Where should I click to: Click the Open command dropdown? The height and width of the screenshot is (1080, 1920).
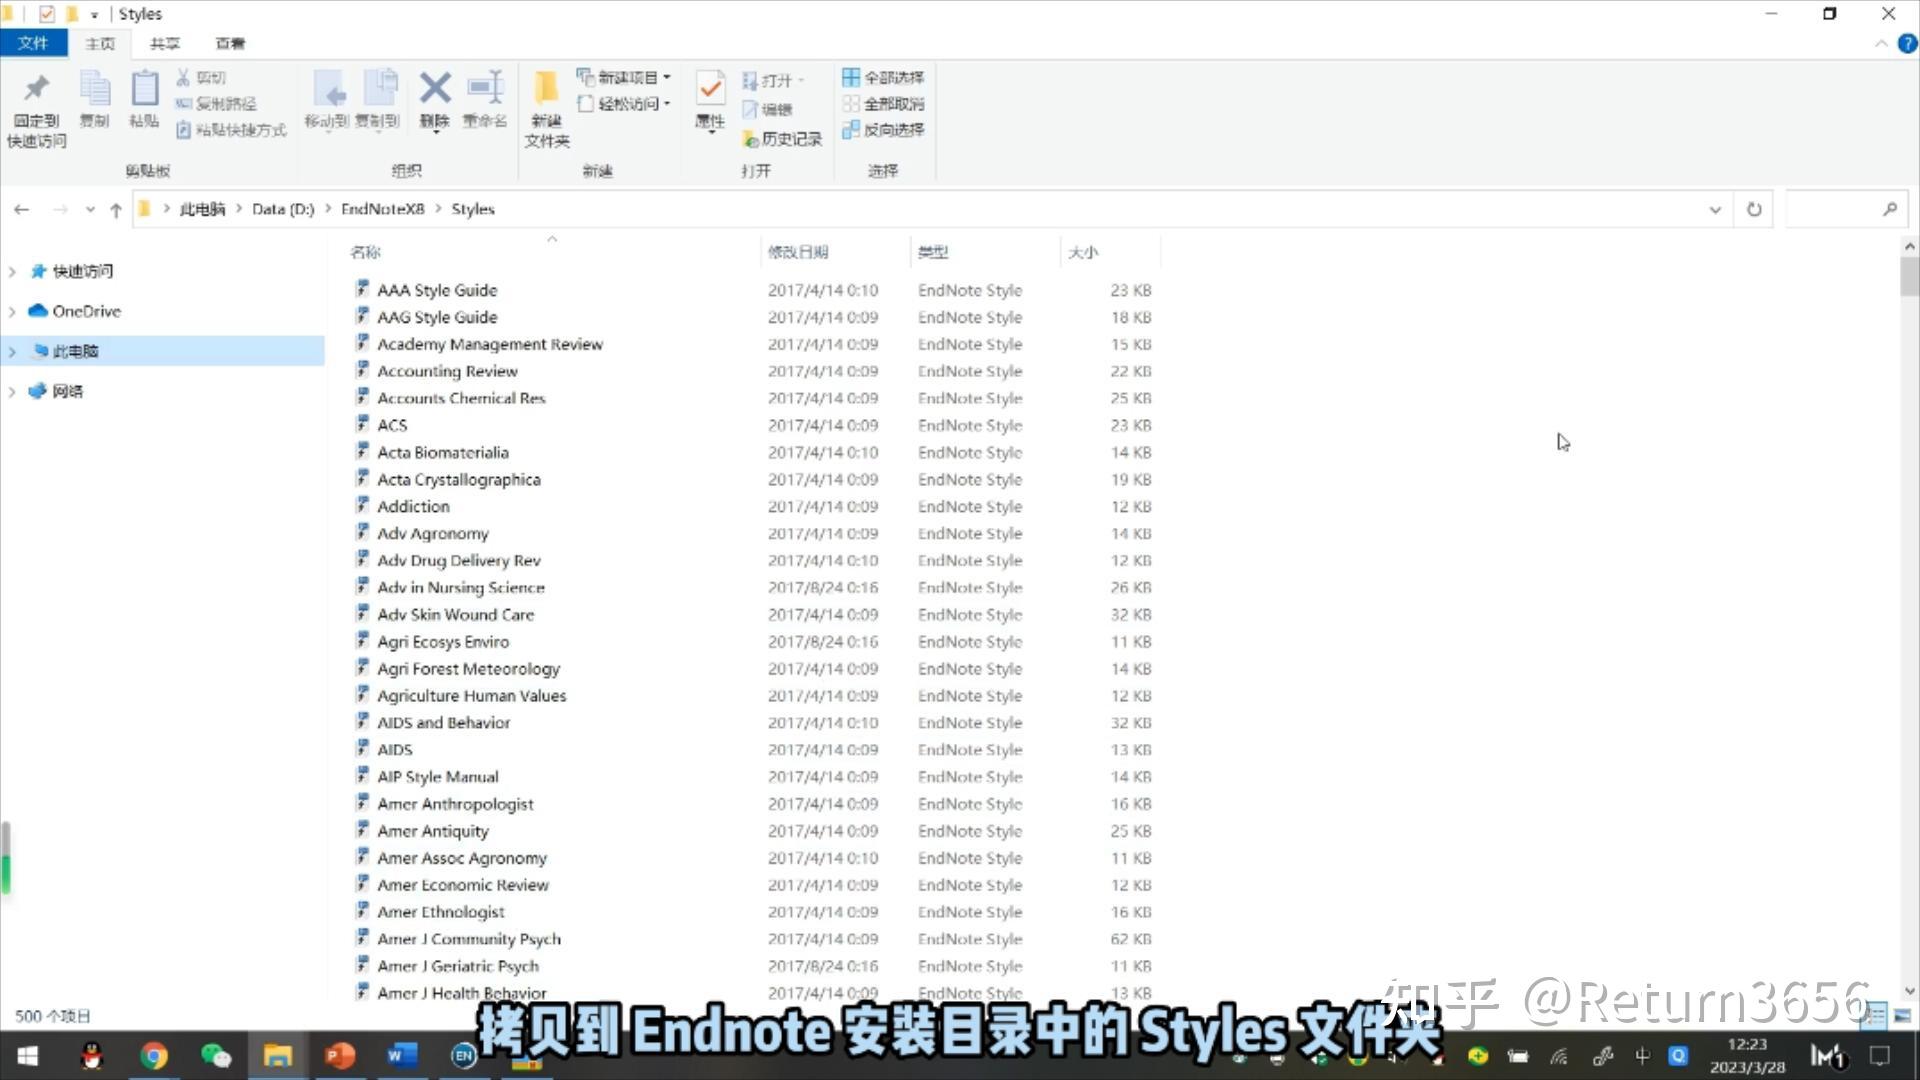click(773, 80)
